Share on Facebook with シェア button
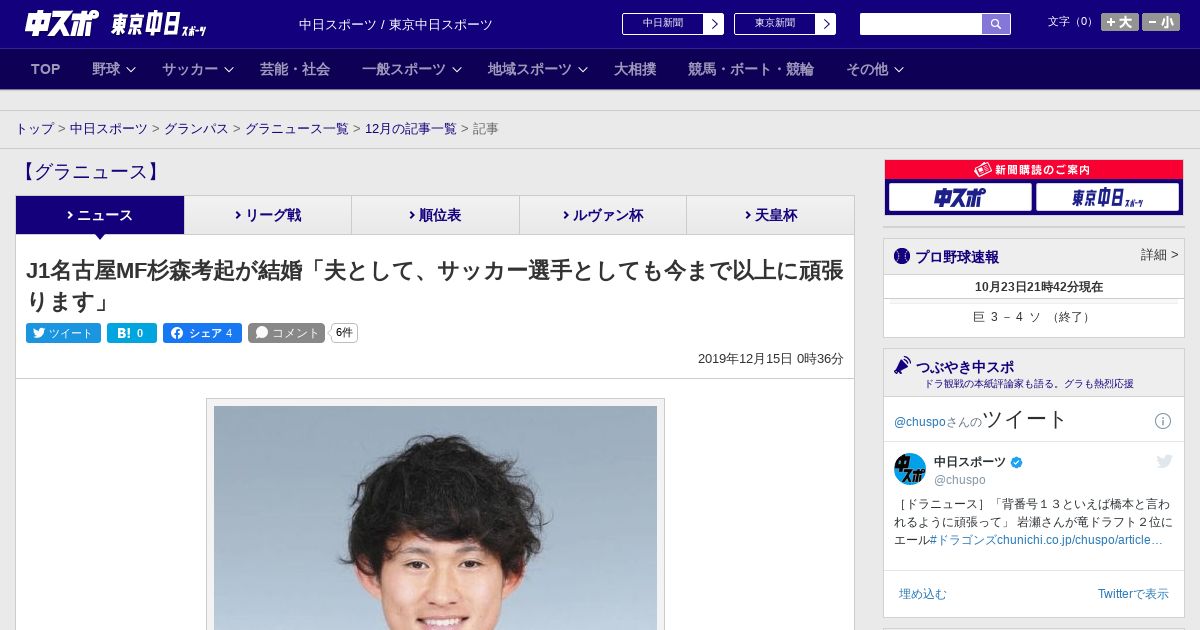Screen dimensions: 1200x630 tap(202, 333)
